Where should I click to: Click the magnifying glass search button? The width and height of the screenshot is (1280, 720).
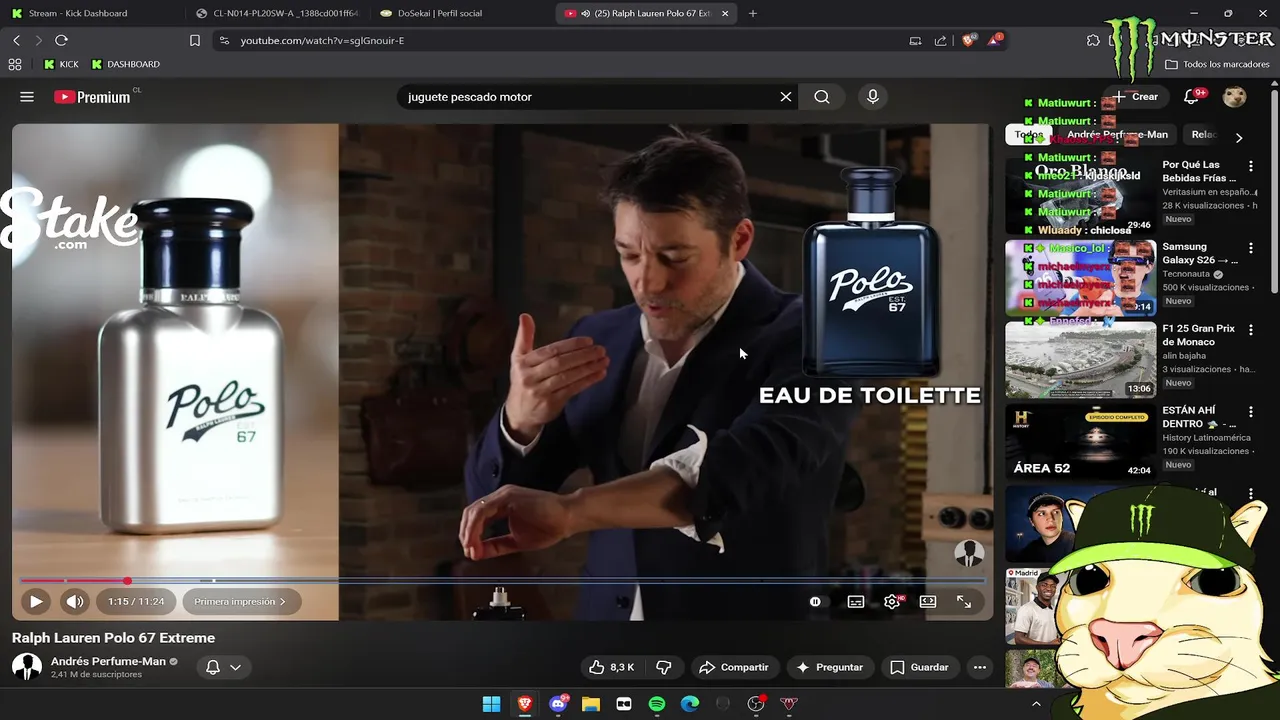click(822, 97)
